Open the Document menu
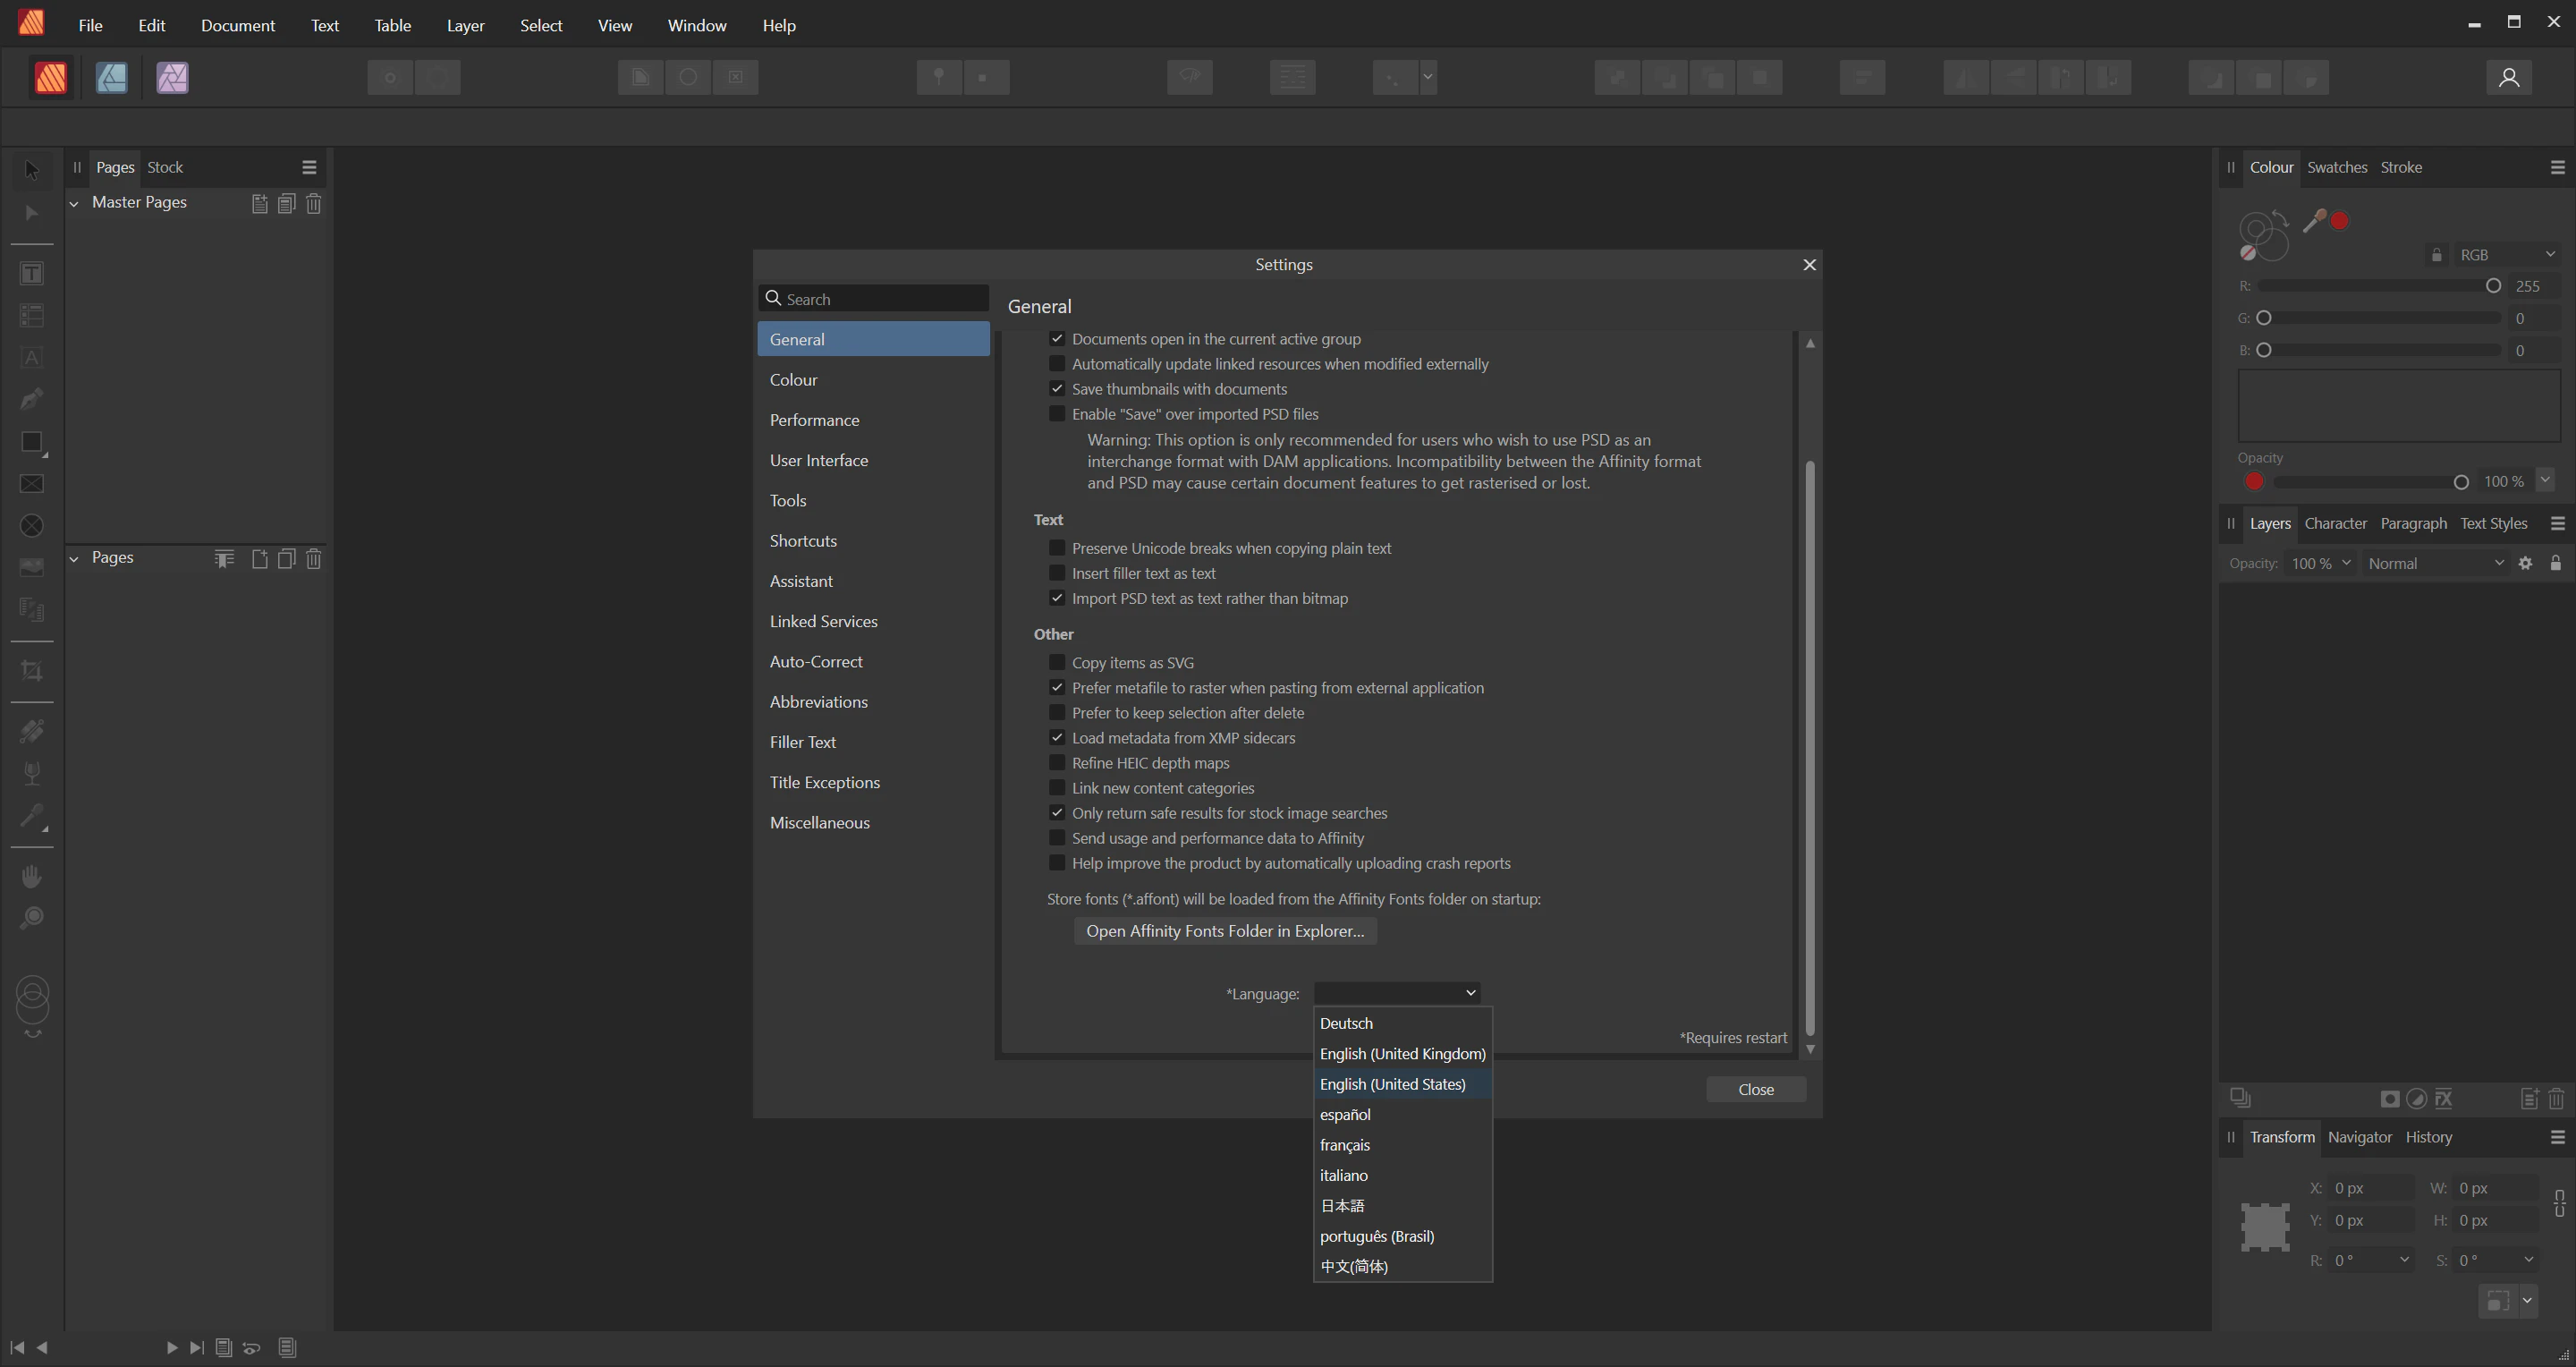This screenshot has width=2576, height=1367. [237, 25]
